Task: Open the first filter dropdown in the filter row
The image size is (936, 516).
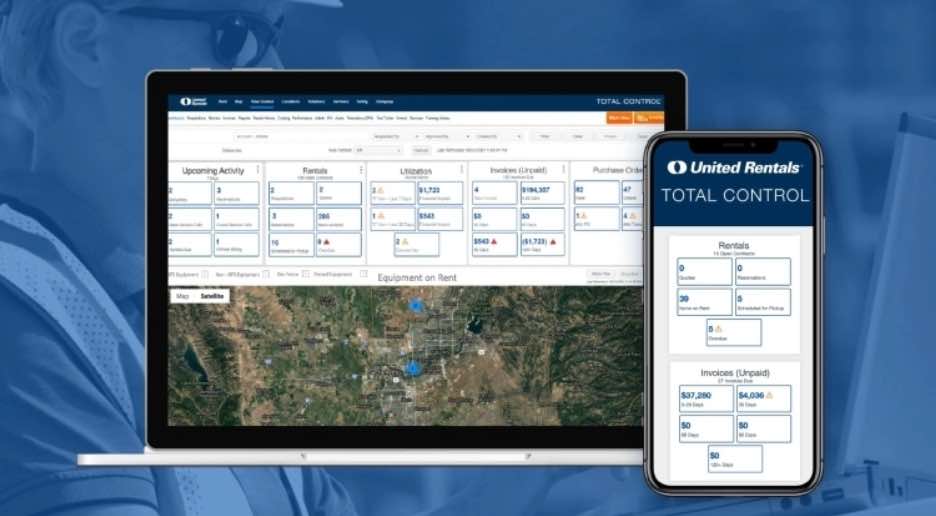Action: 395,137
